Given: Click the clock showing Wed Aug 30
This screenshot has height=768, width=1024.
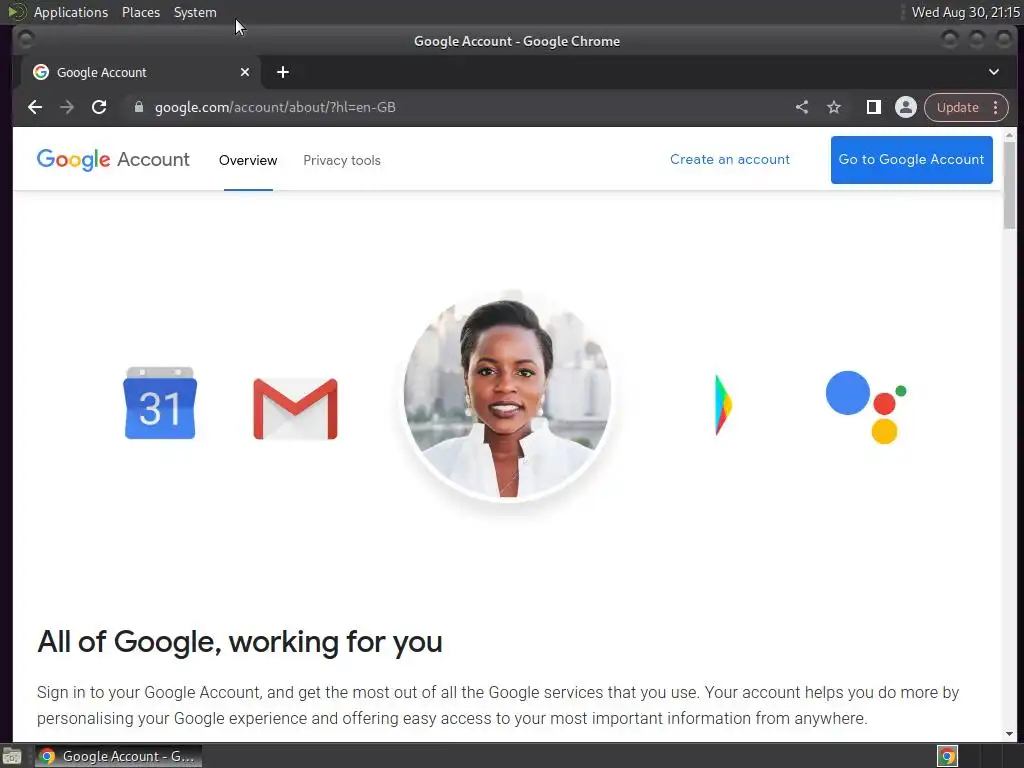Looking at the screenshot, I should point(965,12).
